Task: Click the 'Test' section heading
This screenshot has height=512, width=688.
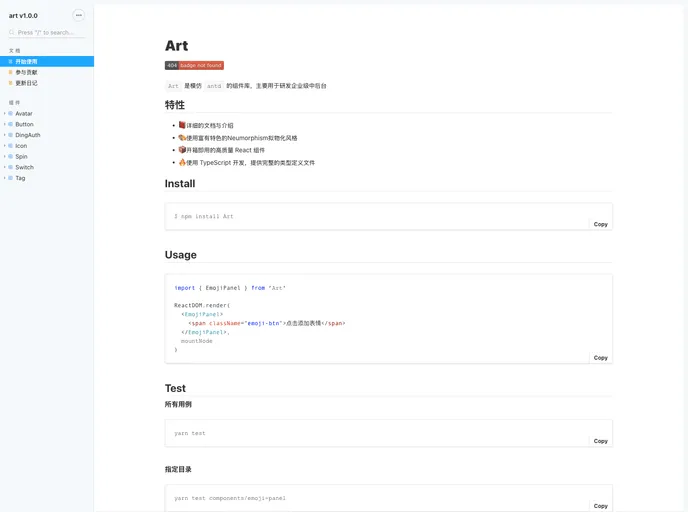Action: click(x=176, y=388)
